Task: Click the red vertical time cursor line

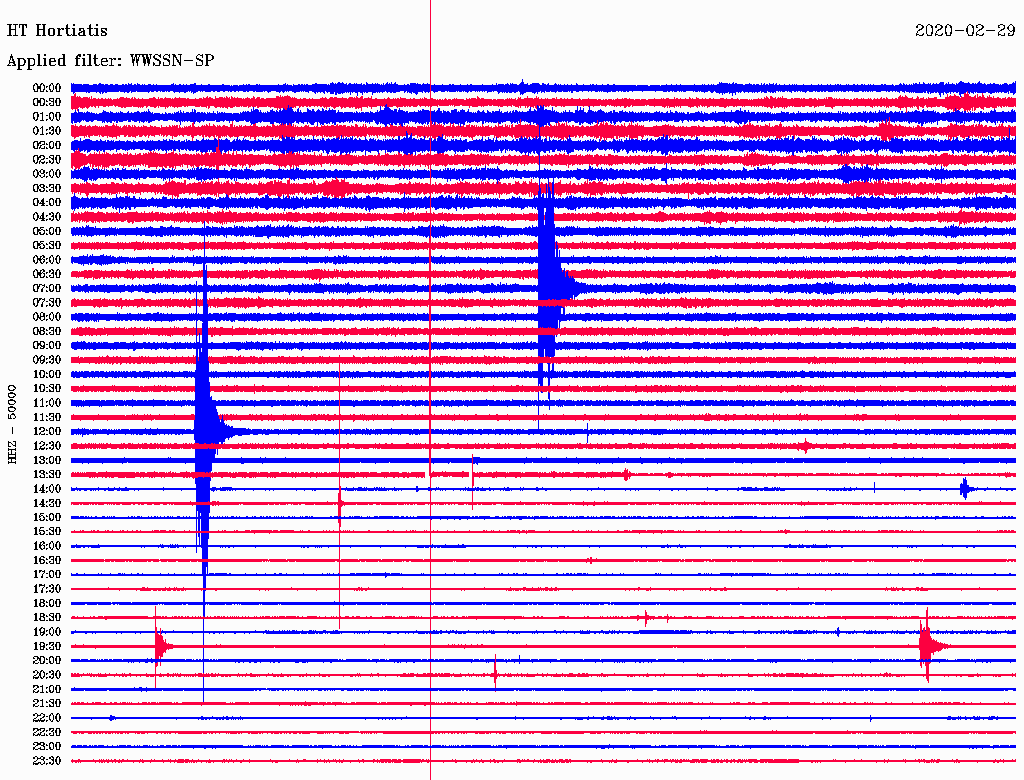Action: point(430,390)
